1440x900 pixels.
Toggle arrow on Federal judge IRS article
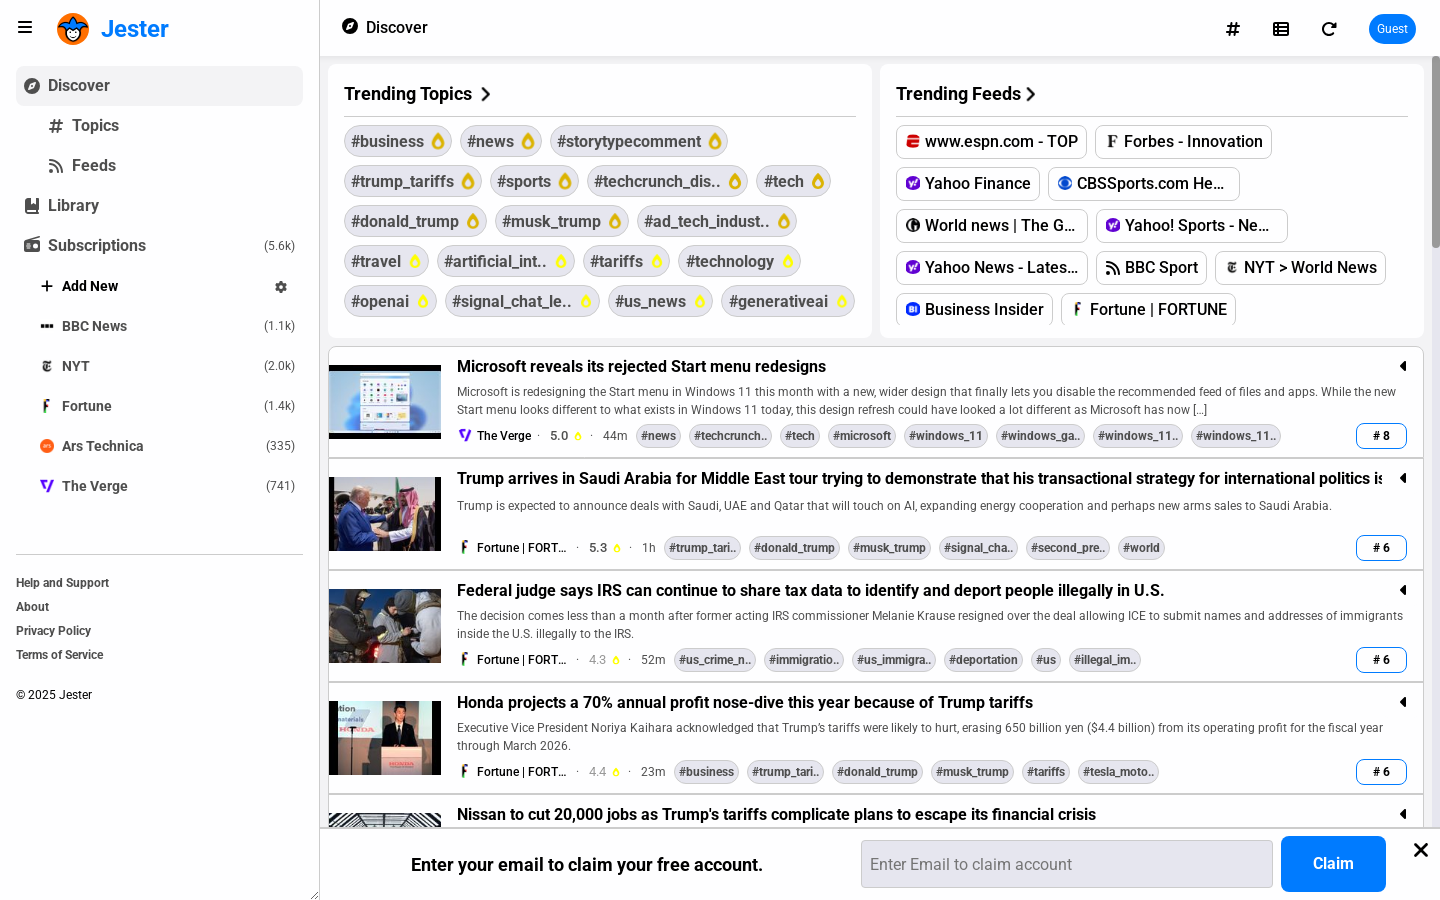(1403, 590)
